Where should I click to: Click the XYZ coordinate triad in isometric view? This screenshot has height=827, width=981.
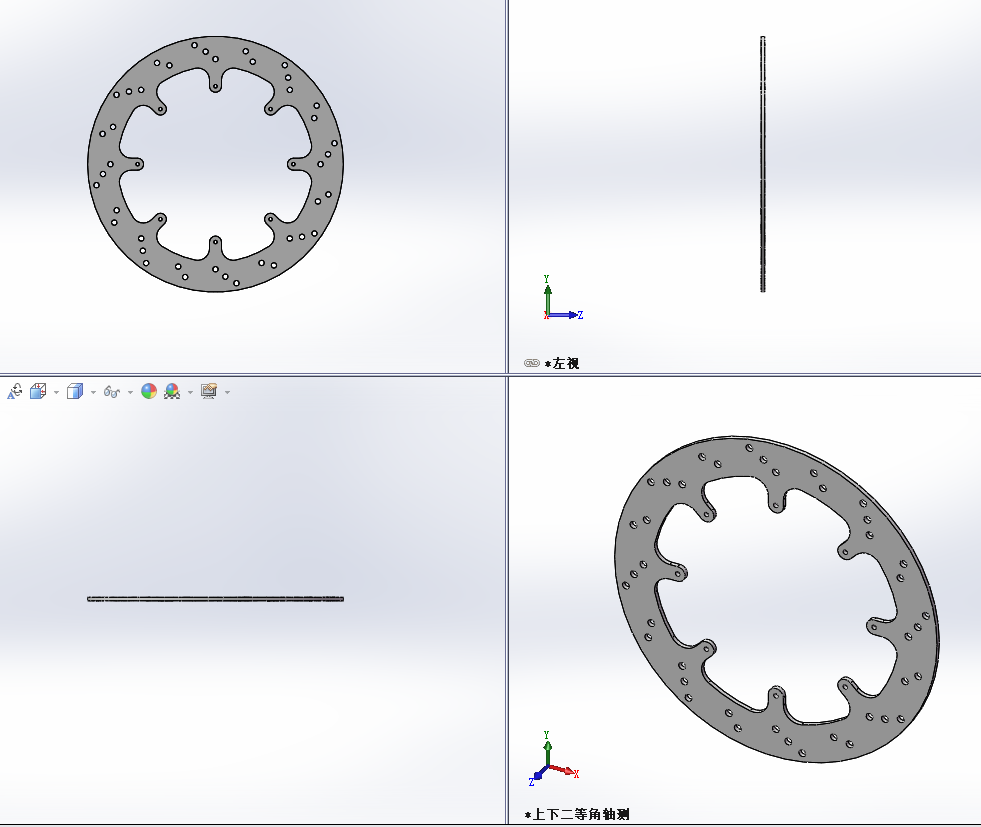[554, 759]
